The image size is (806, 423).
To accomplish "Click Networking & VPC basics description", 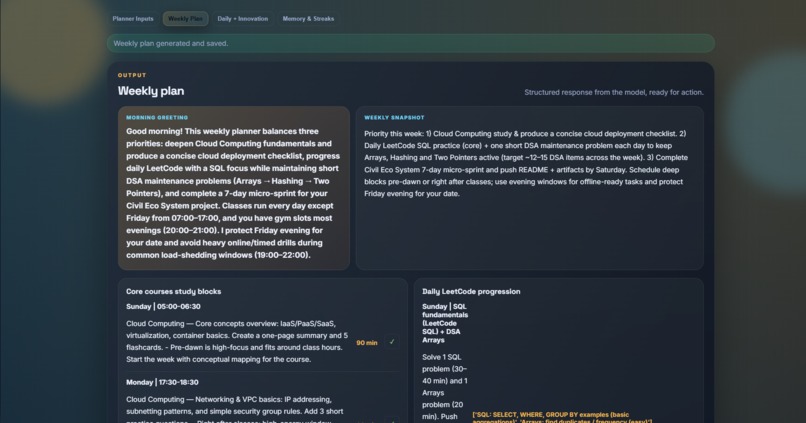I will 235,409.
